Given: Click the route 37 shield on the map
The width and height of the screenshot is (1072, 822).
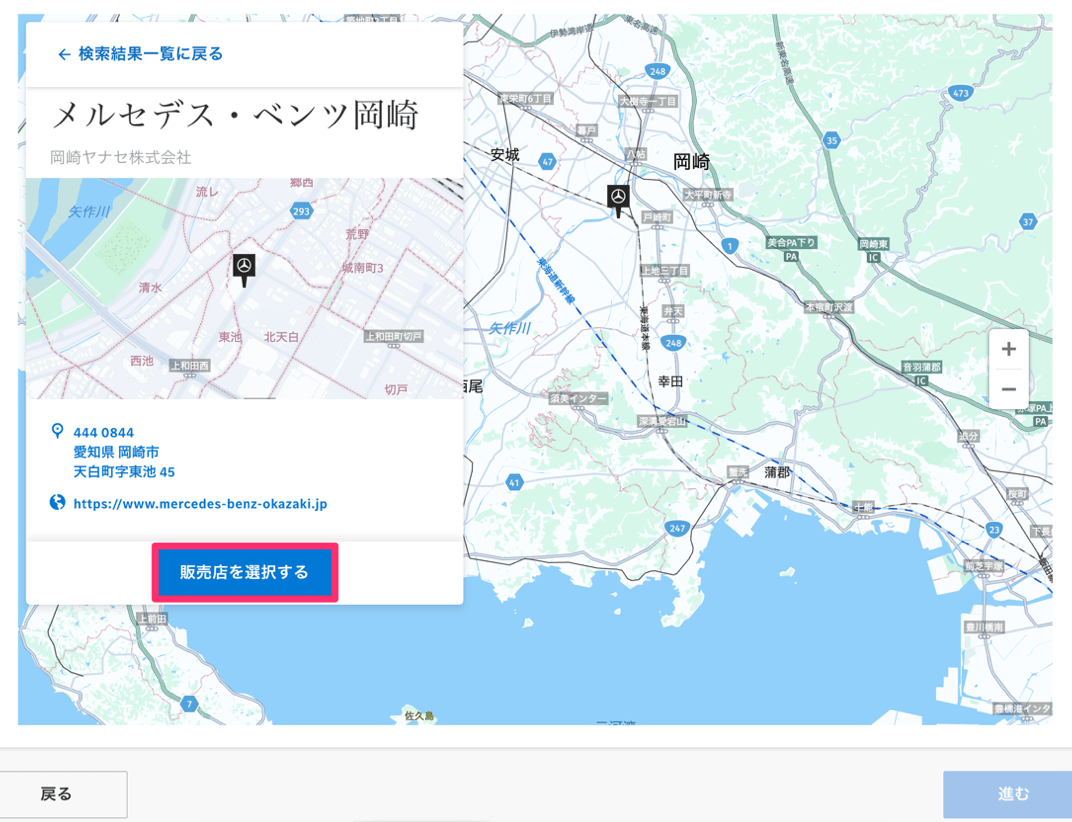Looking at the screenshot, I should tap(1028, 221).
